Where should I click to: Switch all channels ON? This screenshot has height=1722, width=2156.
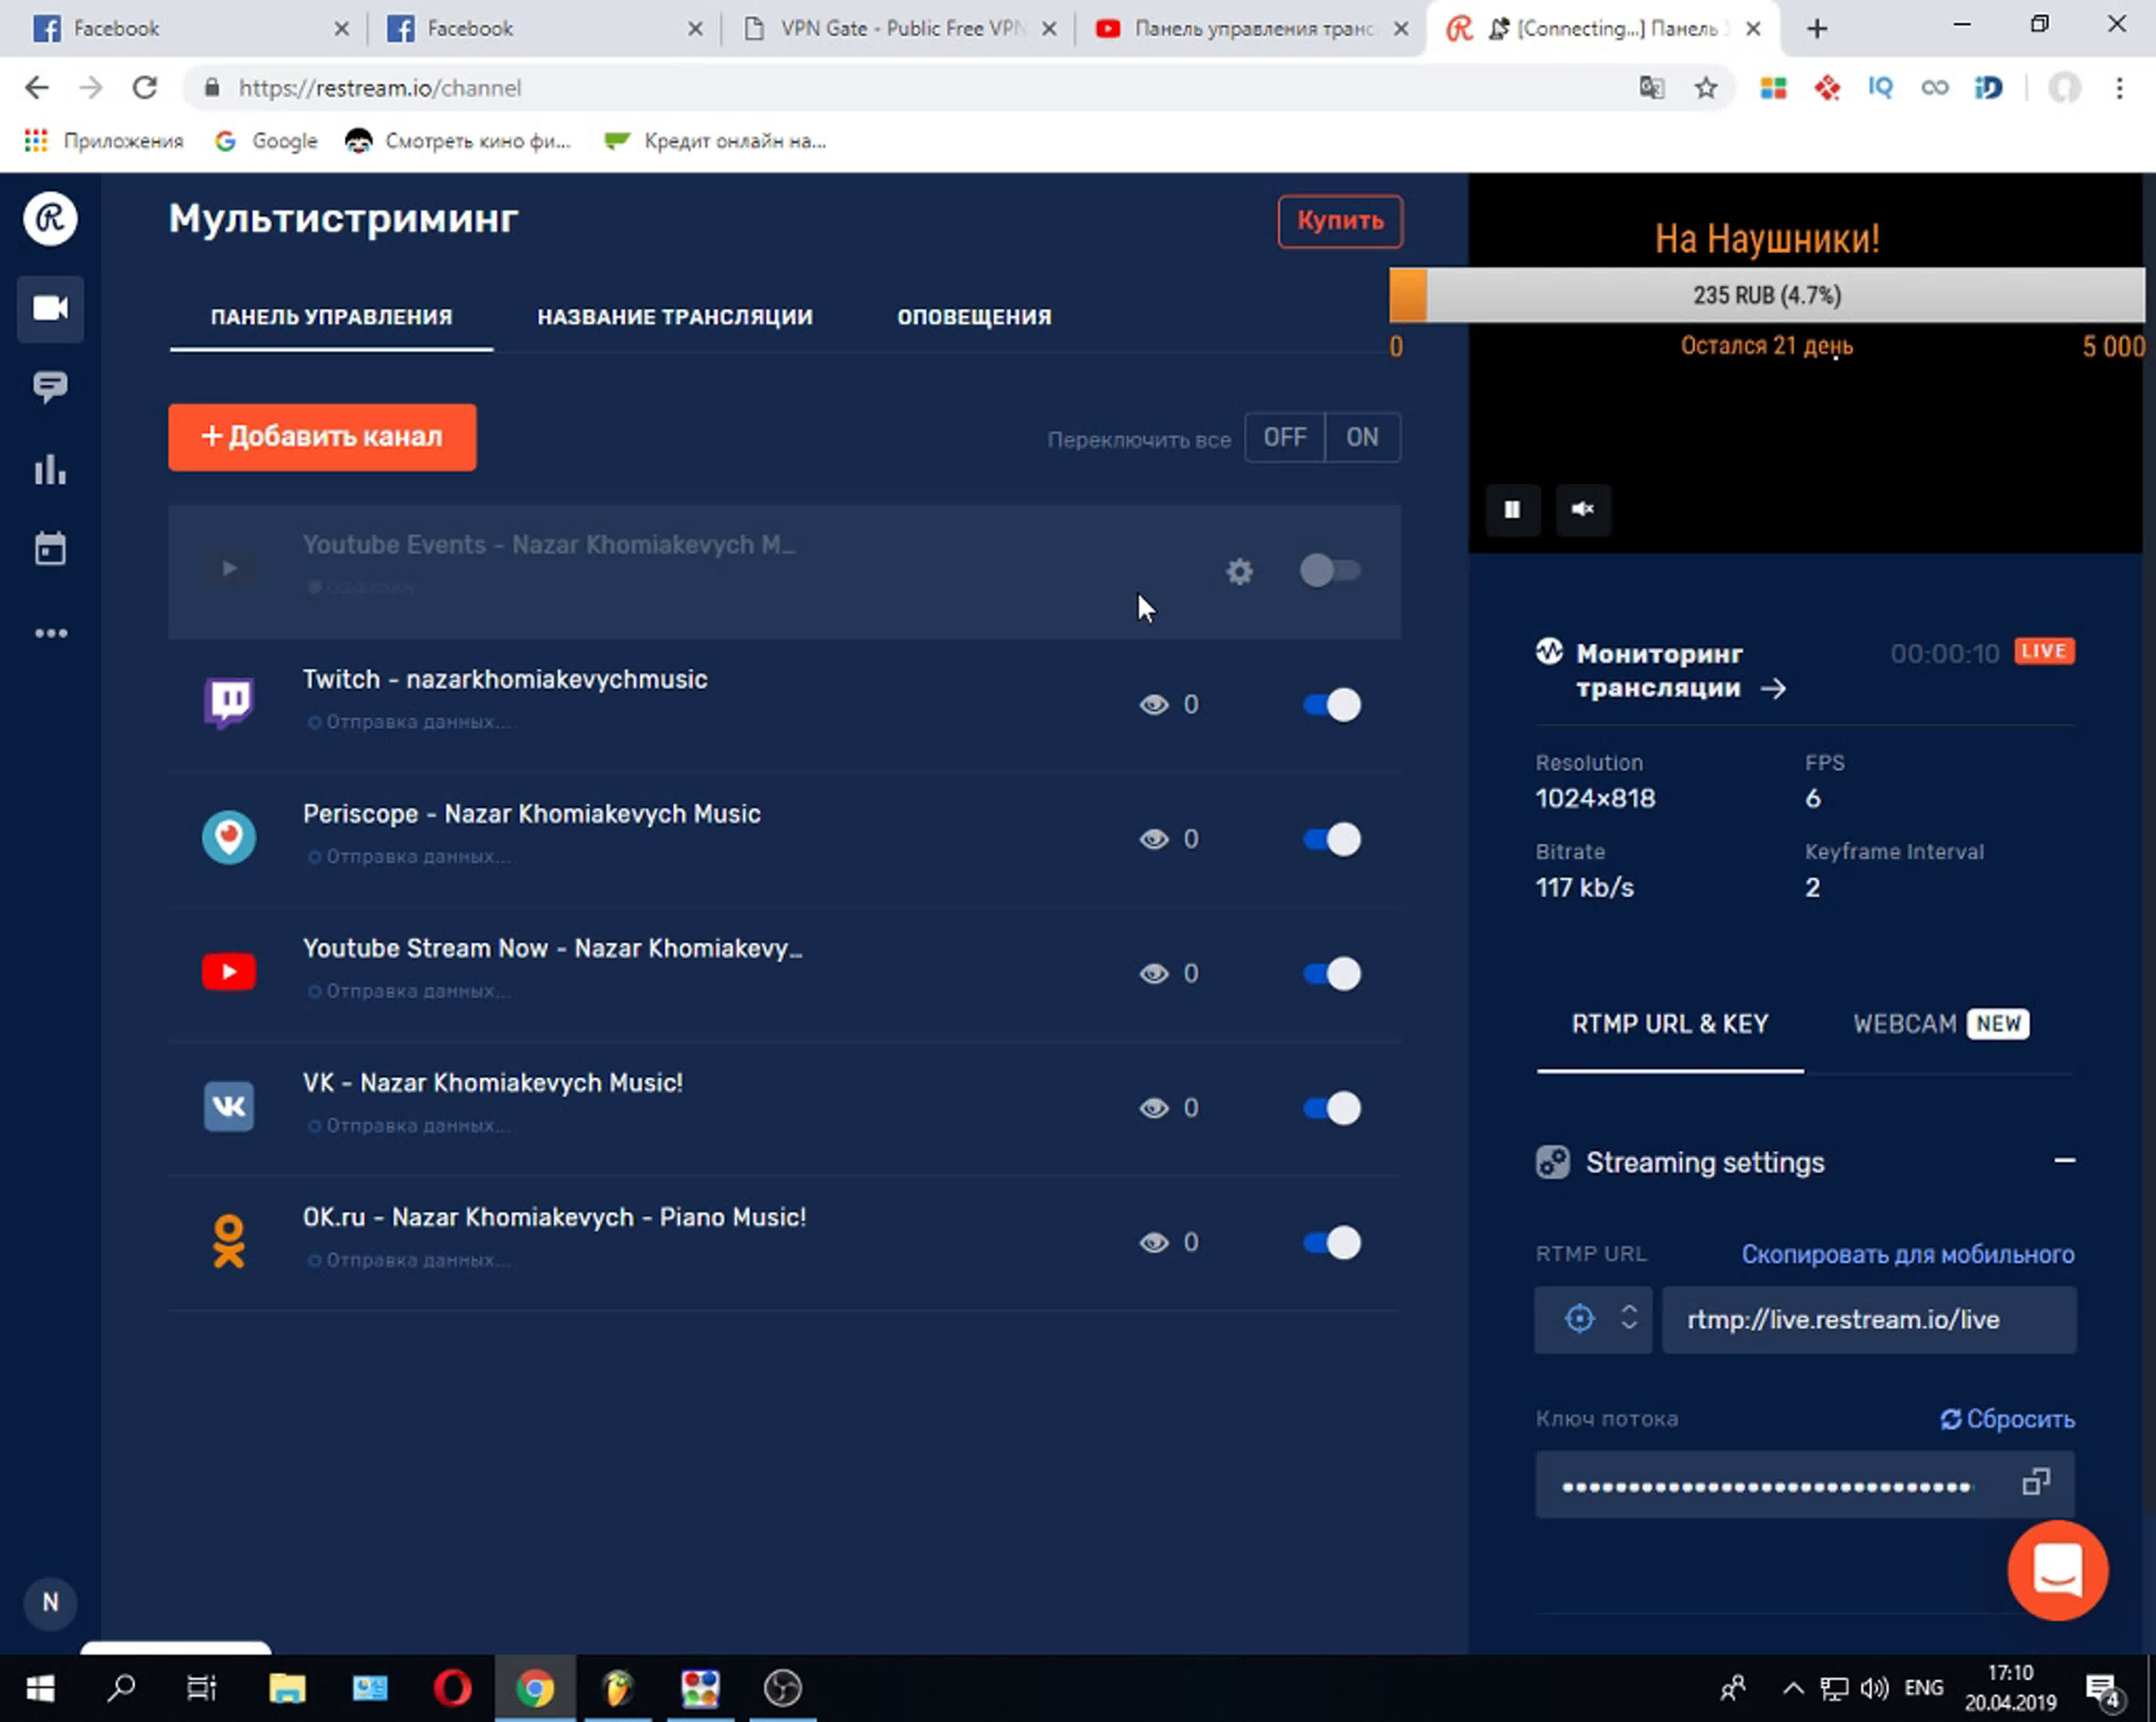point(1362,437)
